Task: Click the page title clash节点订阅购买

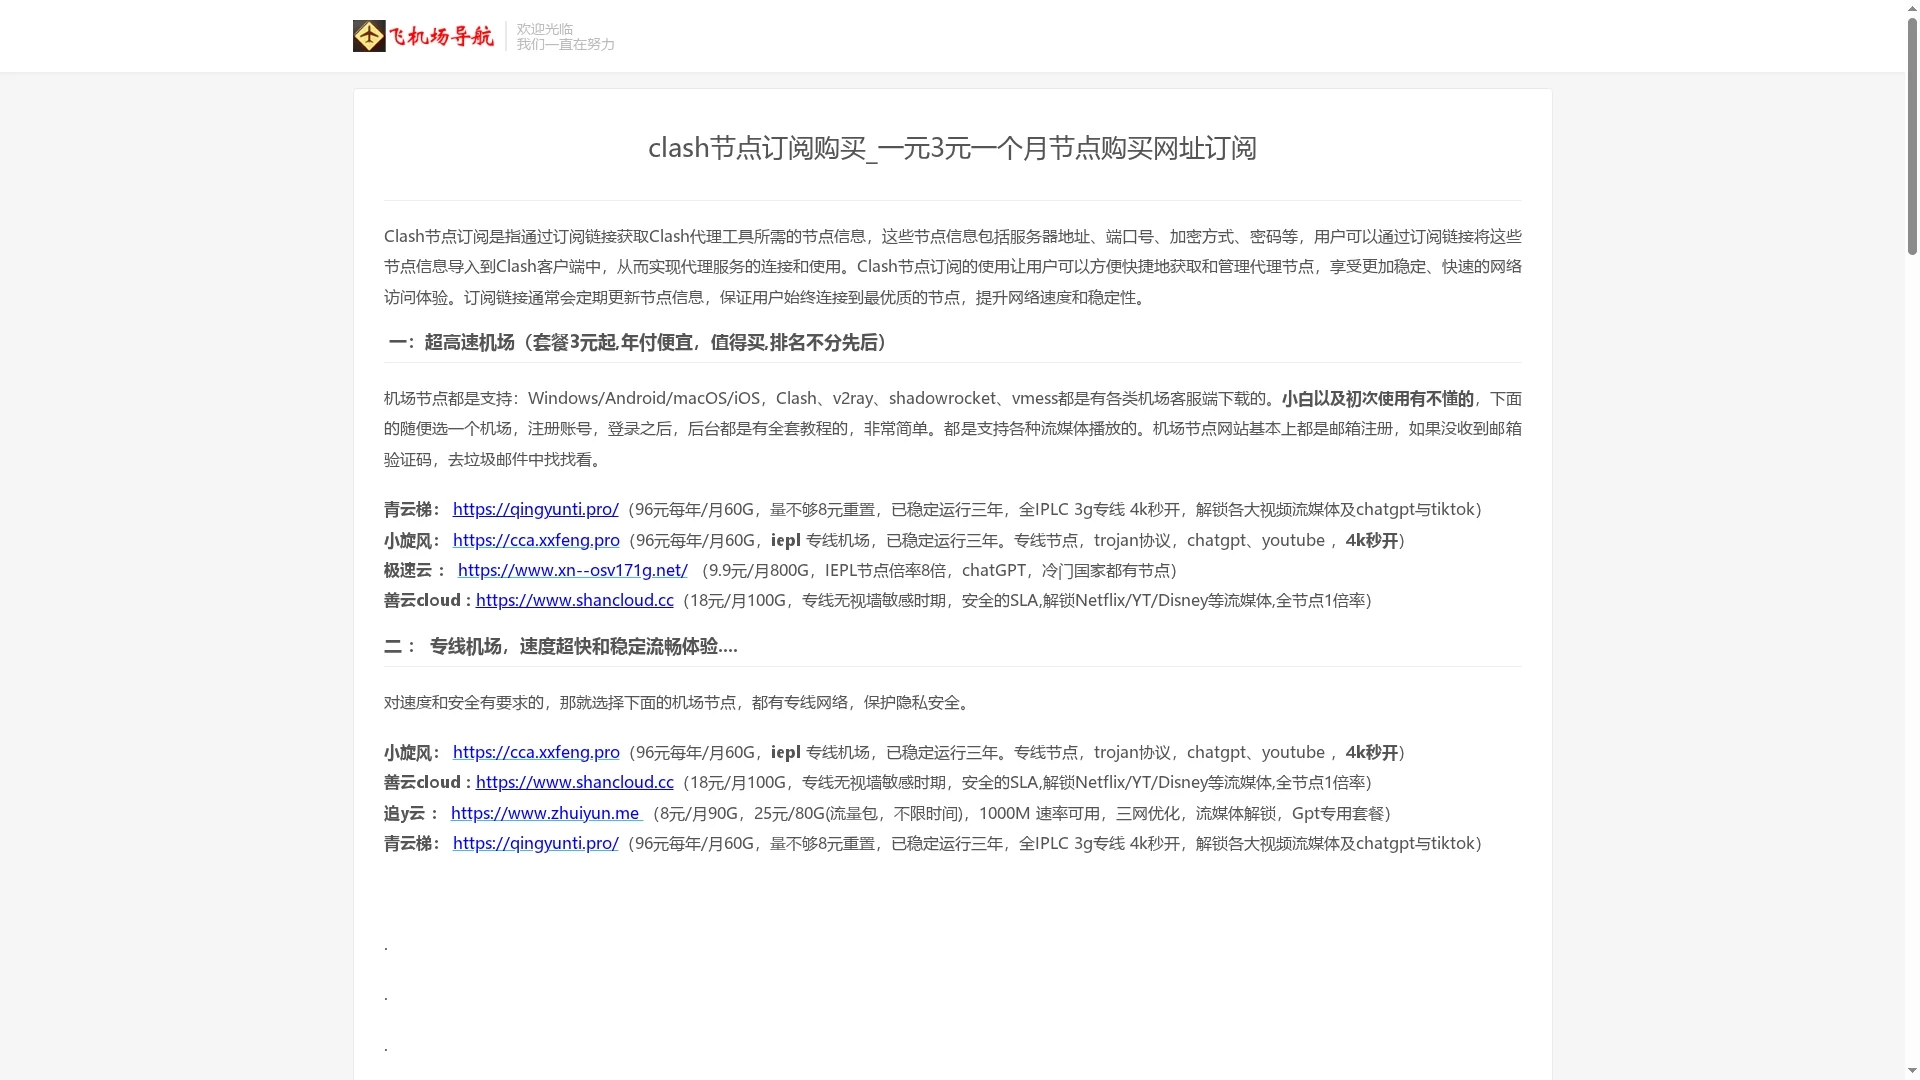Action: (952, 148)
